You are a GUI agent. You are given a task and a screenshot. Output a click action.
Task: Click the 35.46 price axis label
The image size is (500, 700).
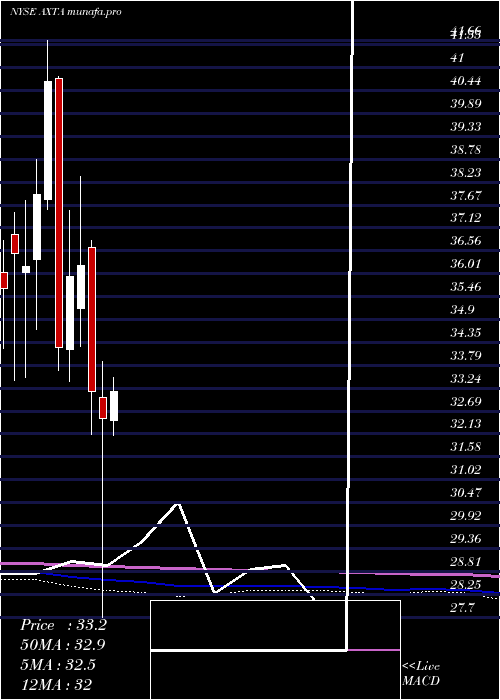[466, 287]
